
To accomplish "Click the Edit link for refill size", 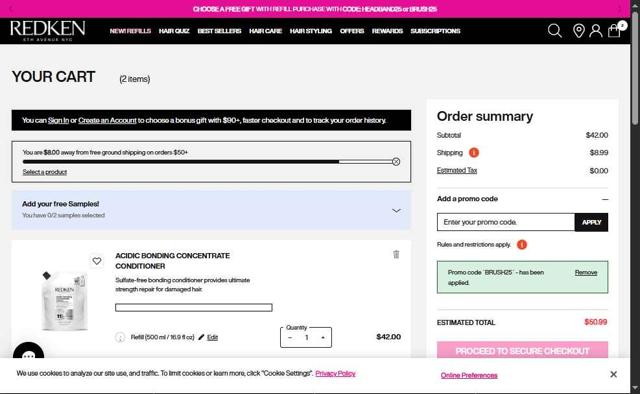I will 212,337.
